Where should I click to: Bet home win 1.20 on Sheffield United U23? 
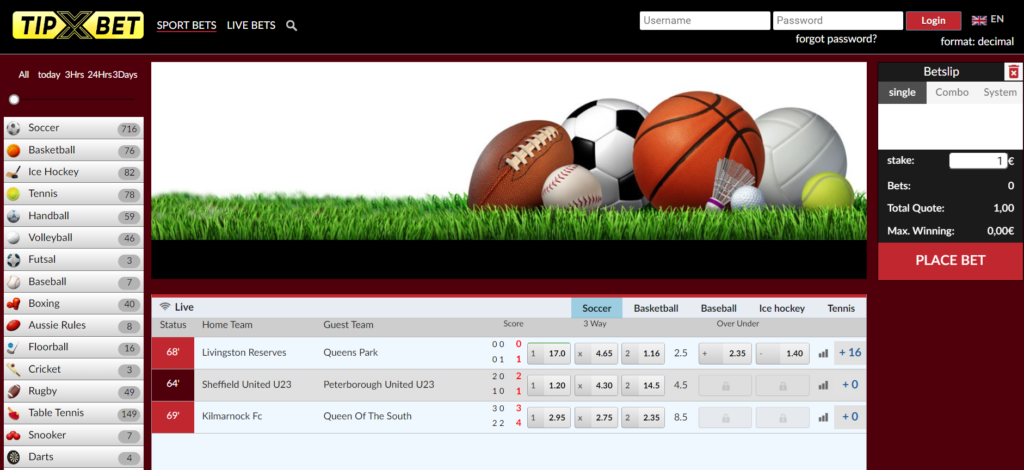point(549,385)
